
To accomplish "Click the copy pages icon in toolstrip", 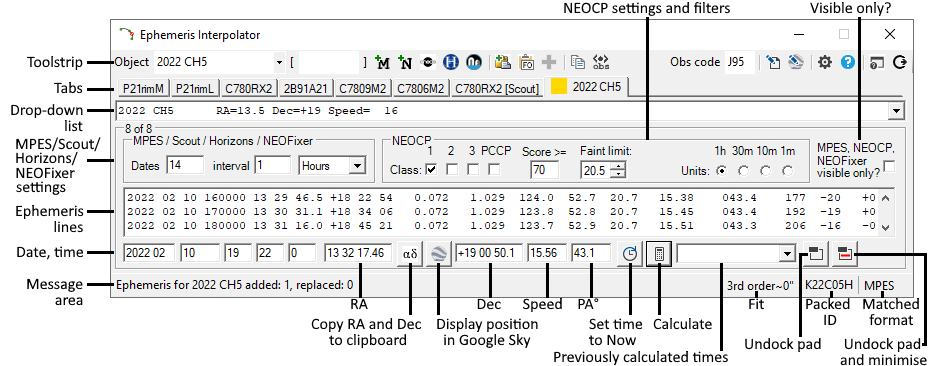I will (x=577, y=62).
